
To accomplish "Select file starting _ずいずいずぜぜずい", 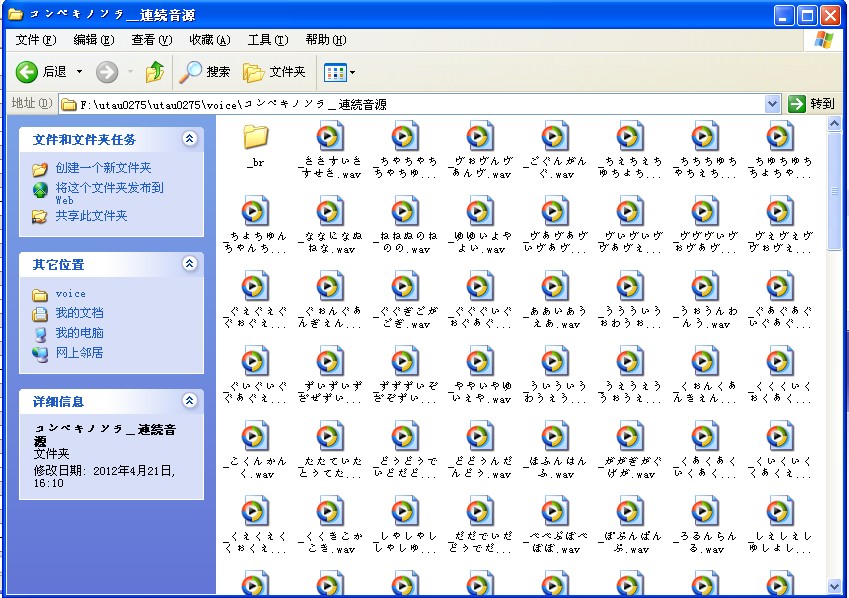I will [x=330, y=375].
